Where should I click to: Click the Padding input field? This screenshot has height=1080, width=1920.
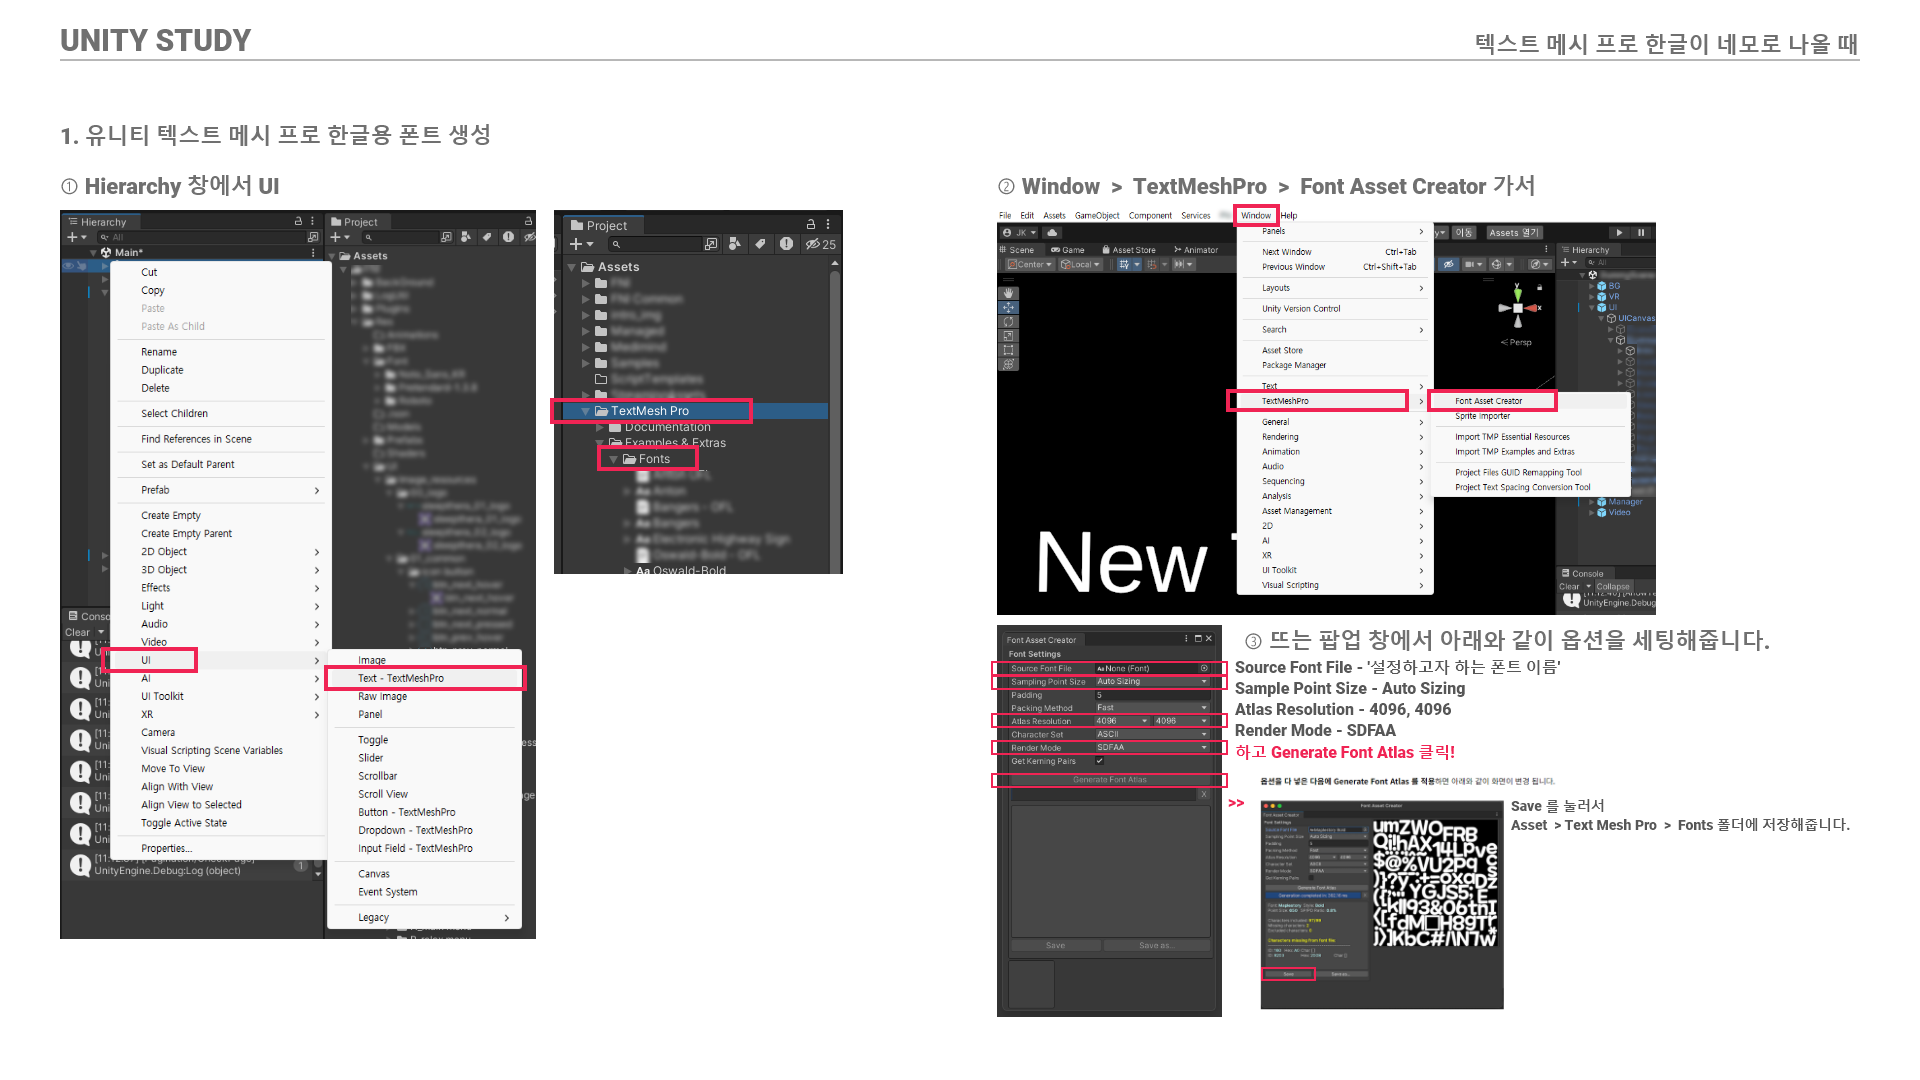tap(1152, 695)
